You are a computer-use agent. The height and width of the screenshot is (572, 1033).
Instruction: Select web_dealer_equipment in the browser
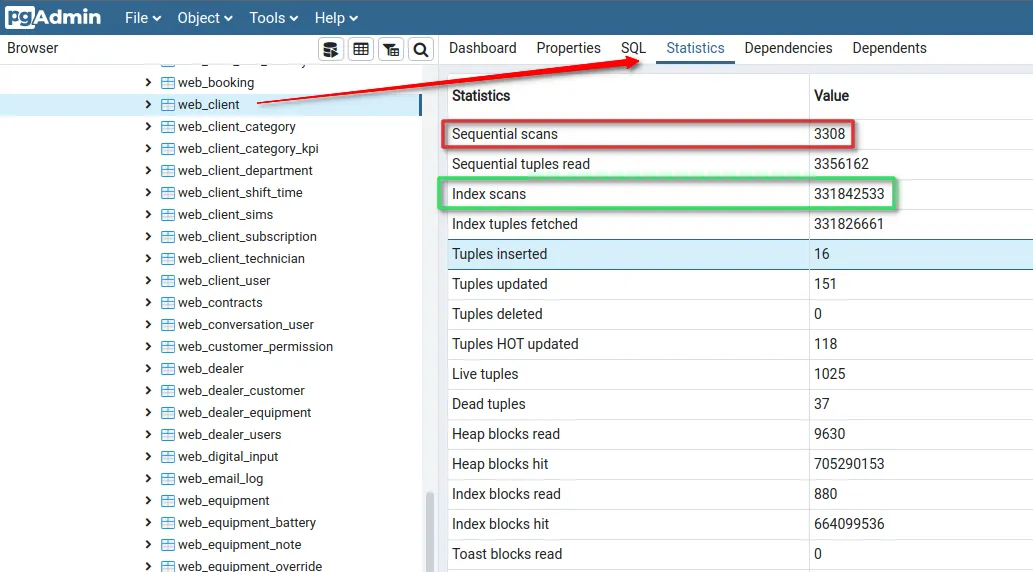click(244, 413)
